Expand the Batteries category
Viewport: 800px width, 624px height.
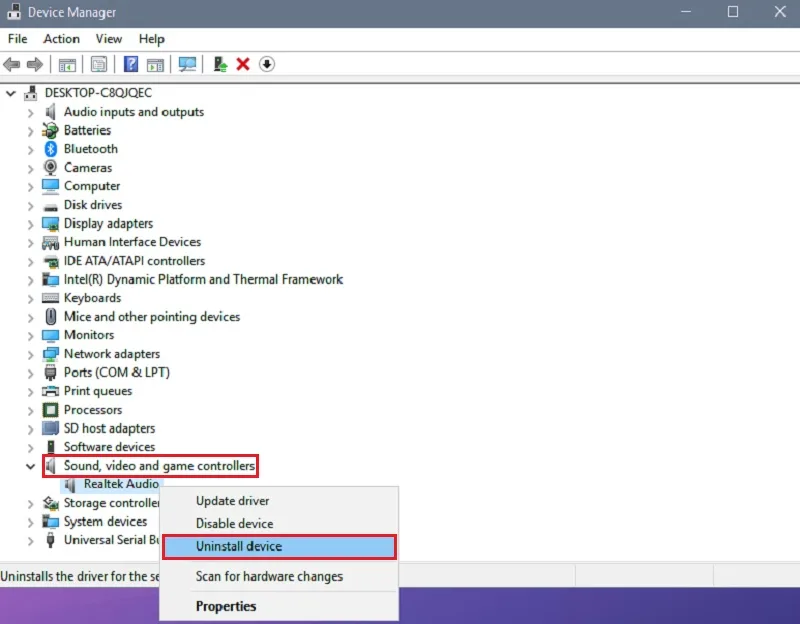30,131
